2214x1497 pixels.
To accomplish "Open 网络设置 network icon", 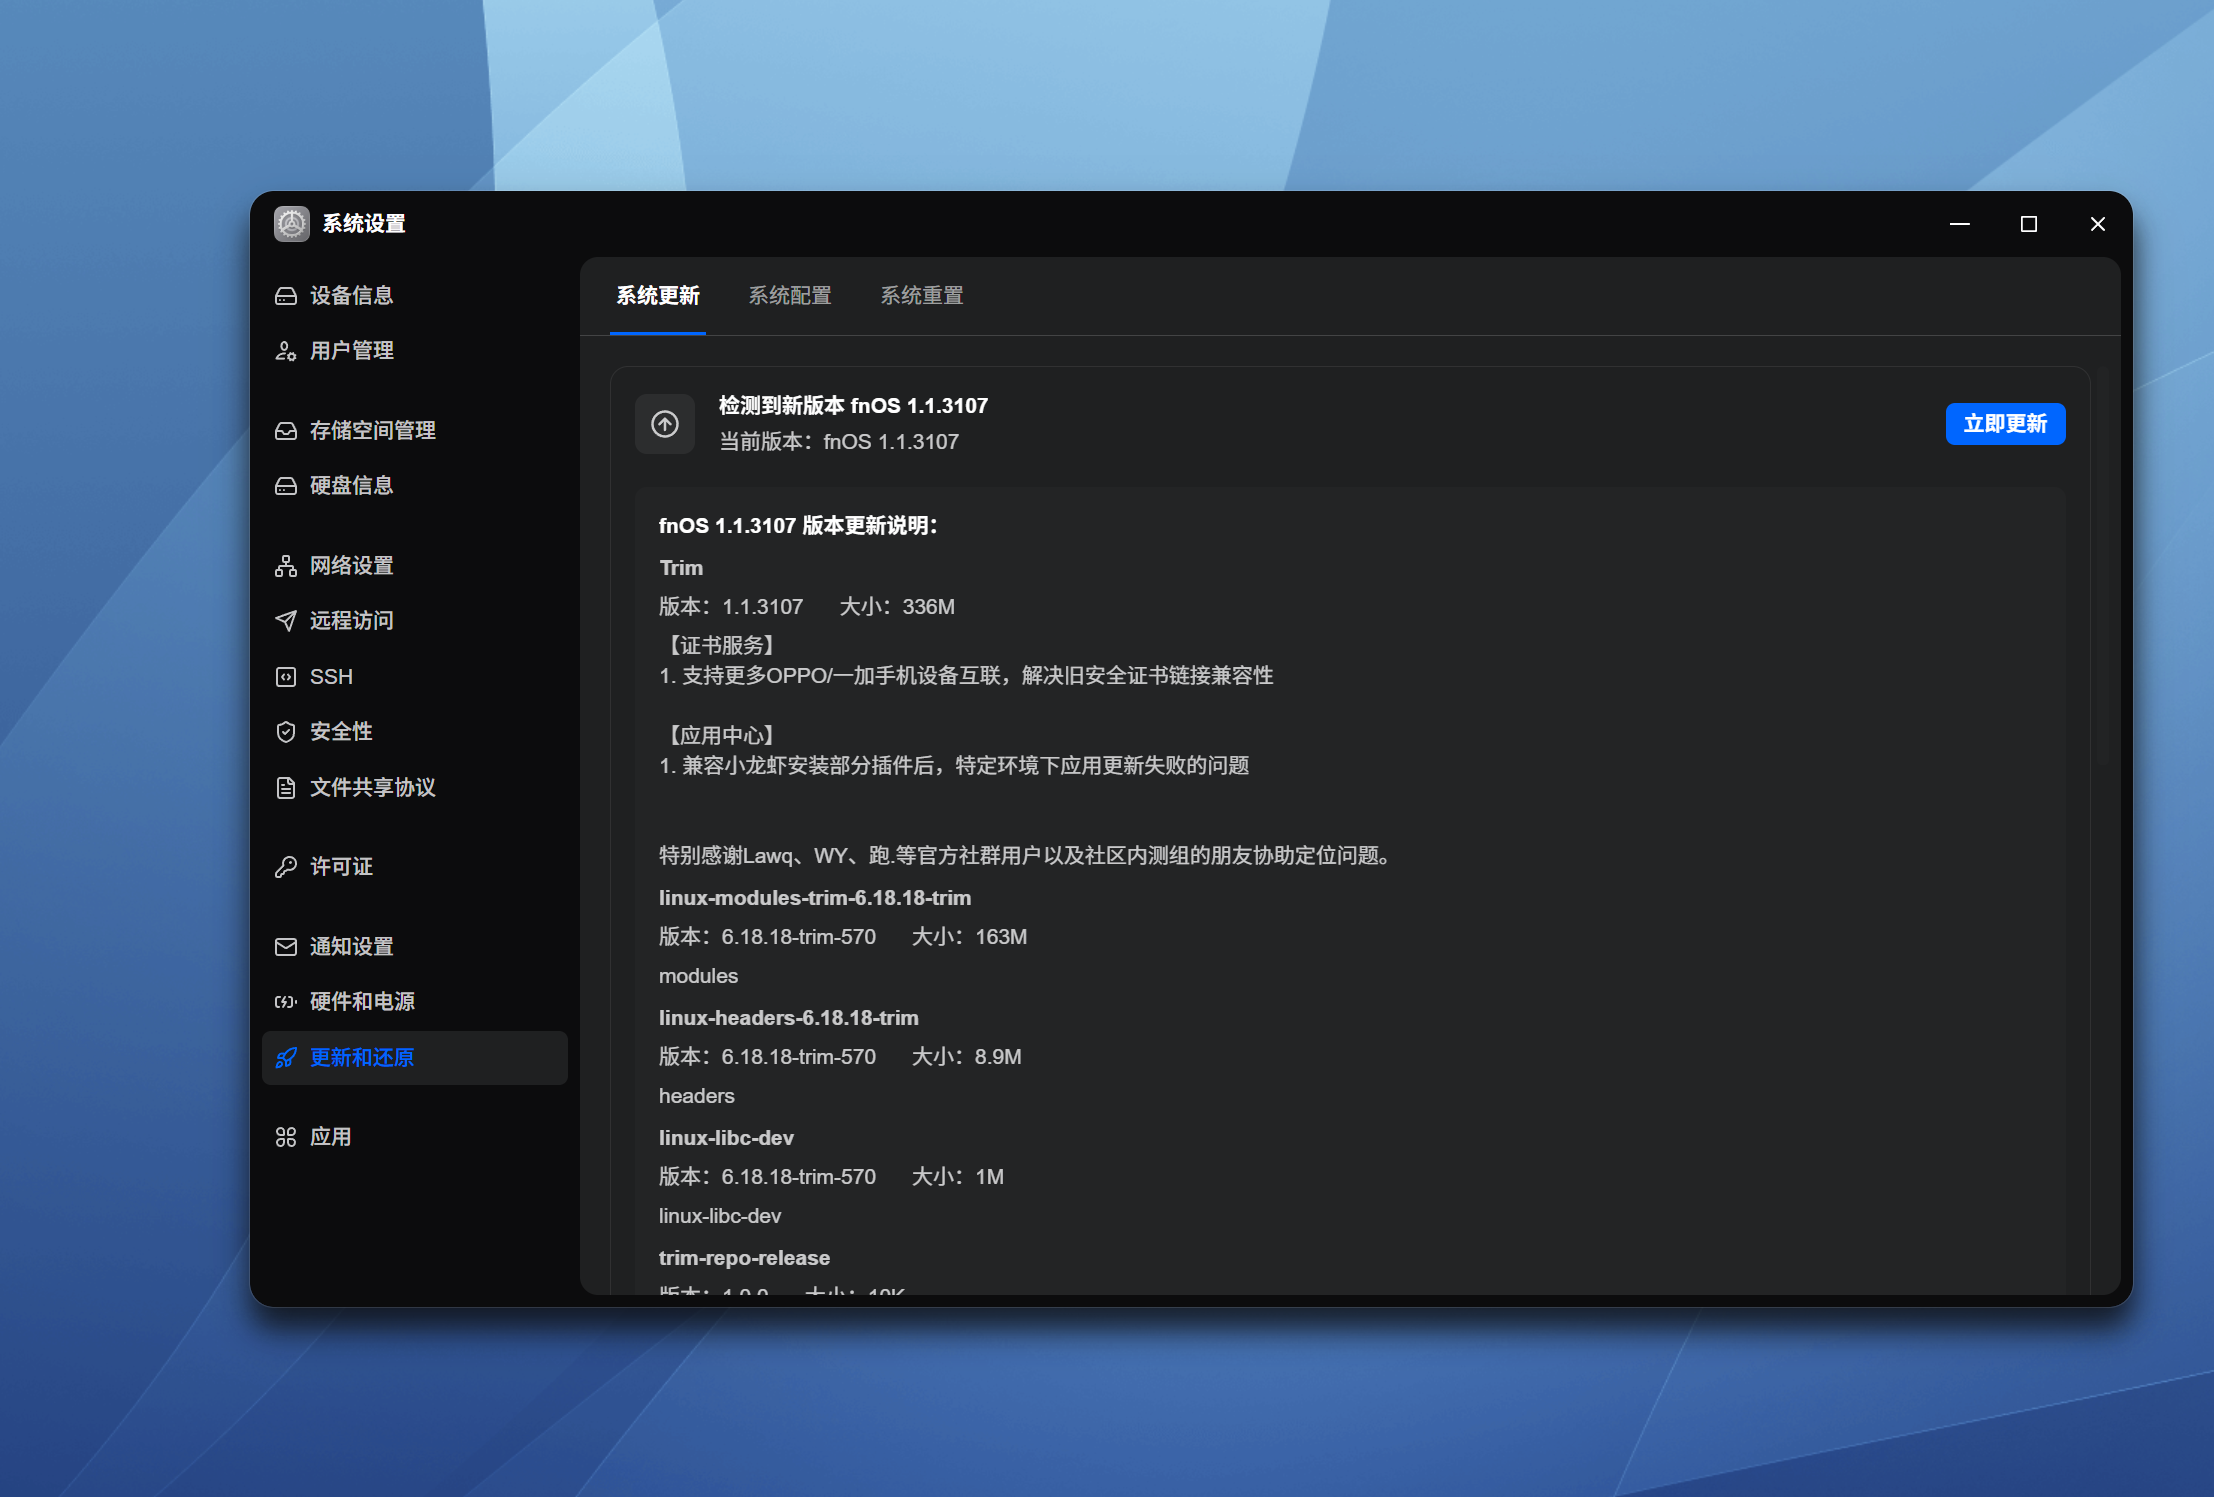I will 286,566.
